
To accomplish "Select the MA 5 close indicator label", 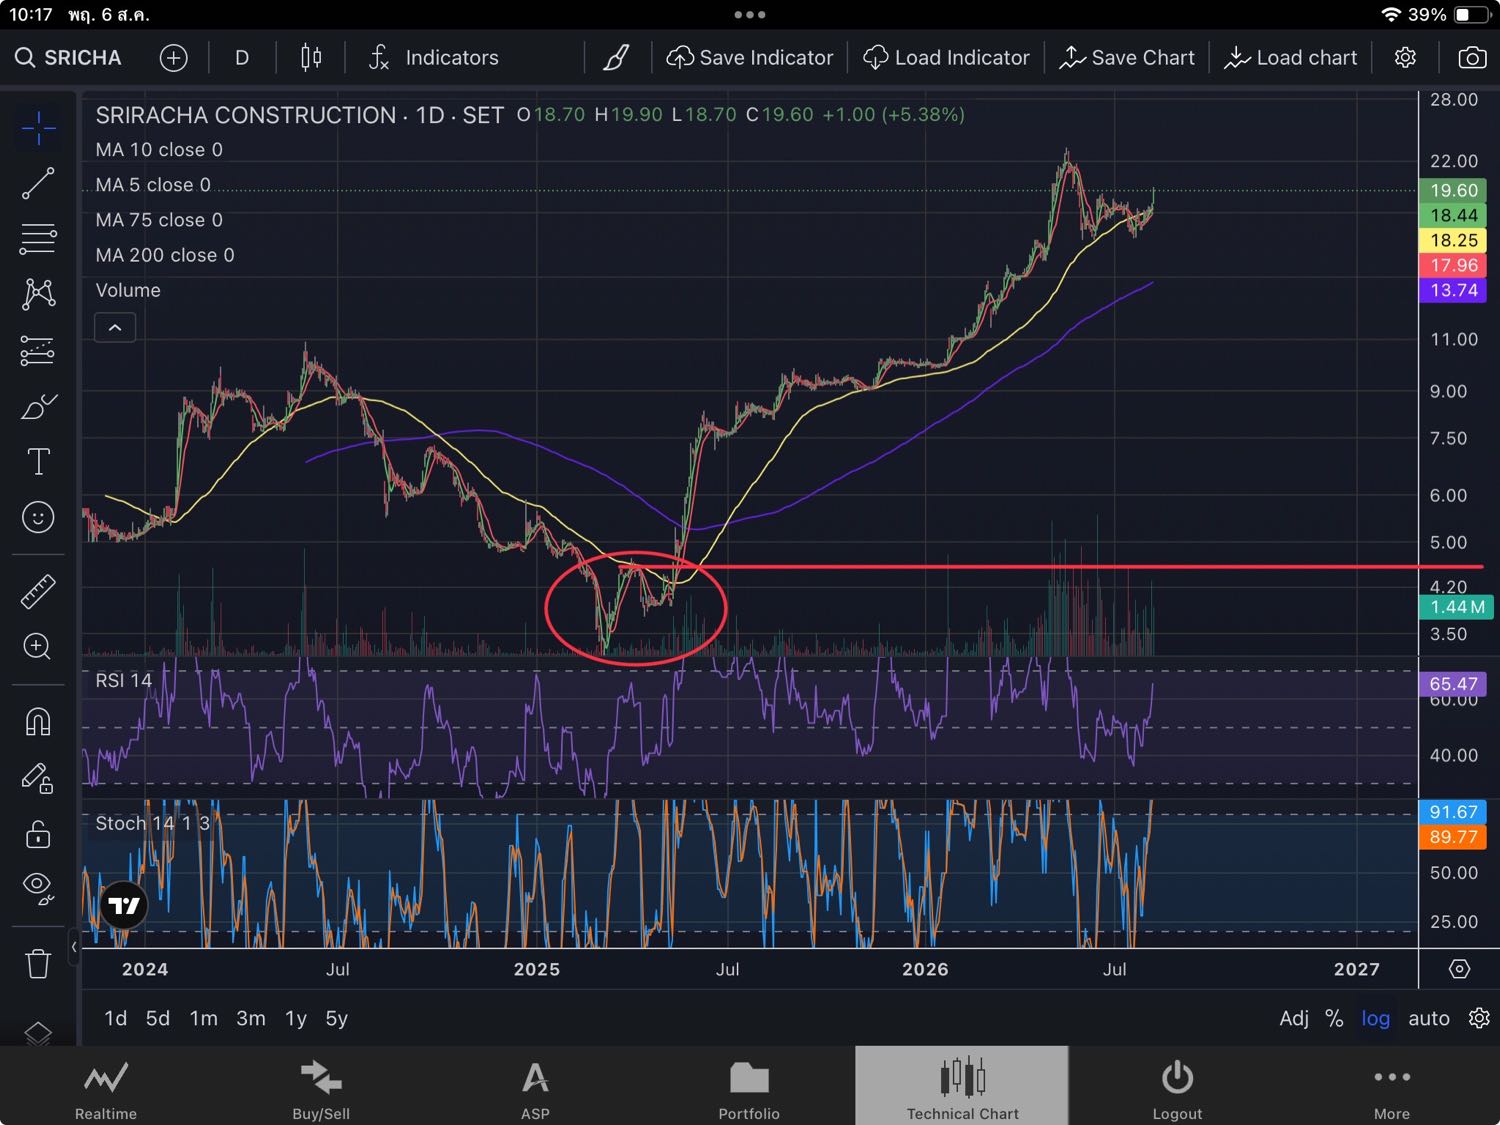I will point(153,185).
